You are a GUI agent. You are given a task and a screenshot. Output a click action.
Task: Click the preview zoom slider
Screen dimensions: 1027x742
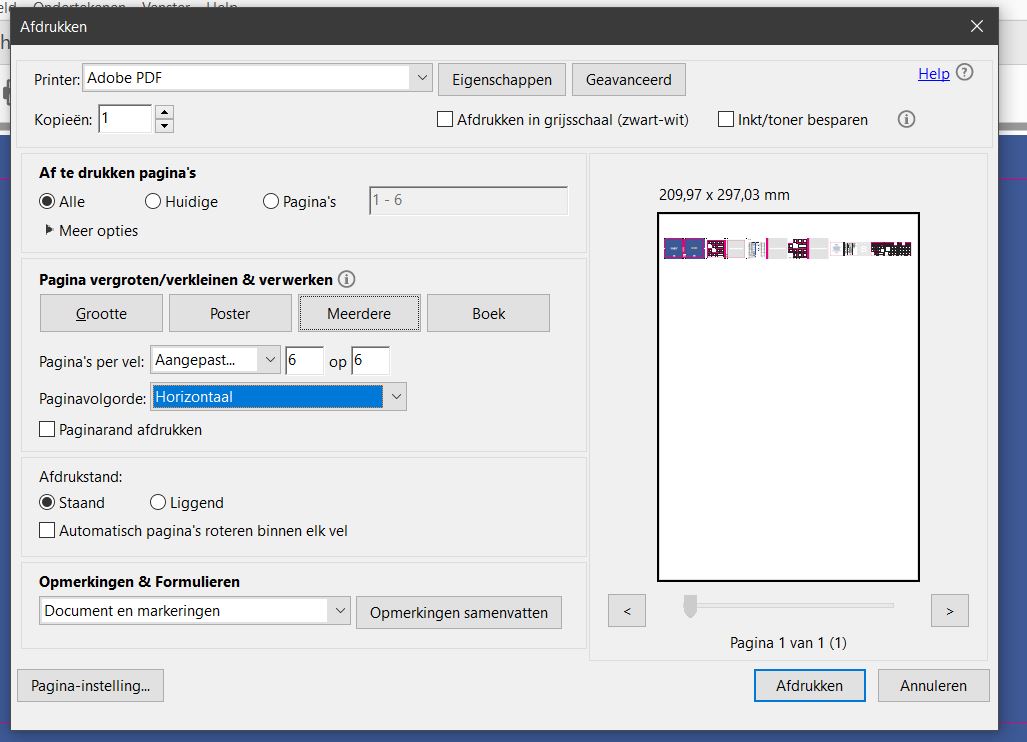pos(688,604)
